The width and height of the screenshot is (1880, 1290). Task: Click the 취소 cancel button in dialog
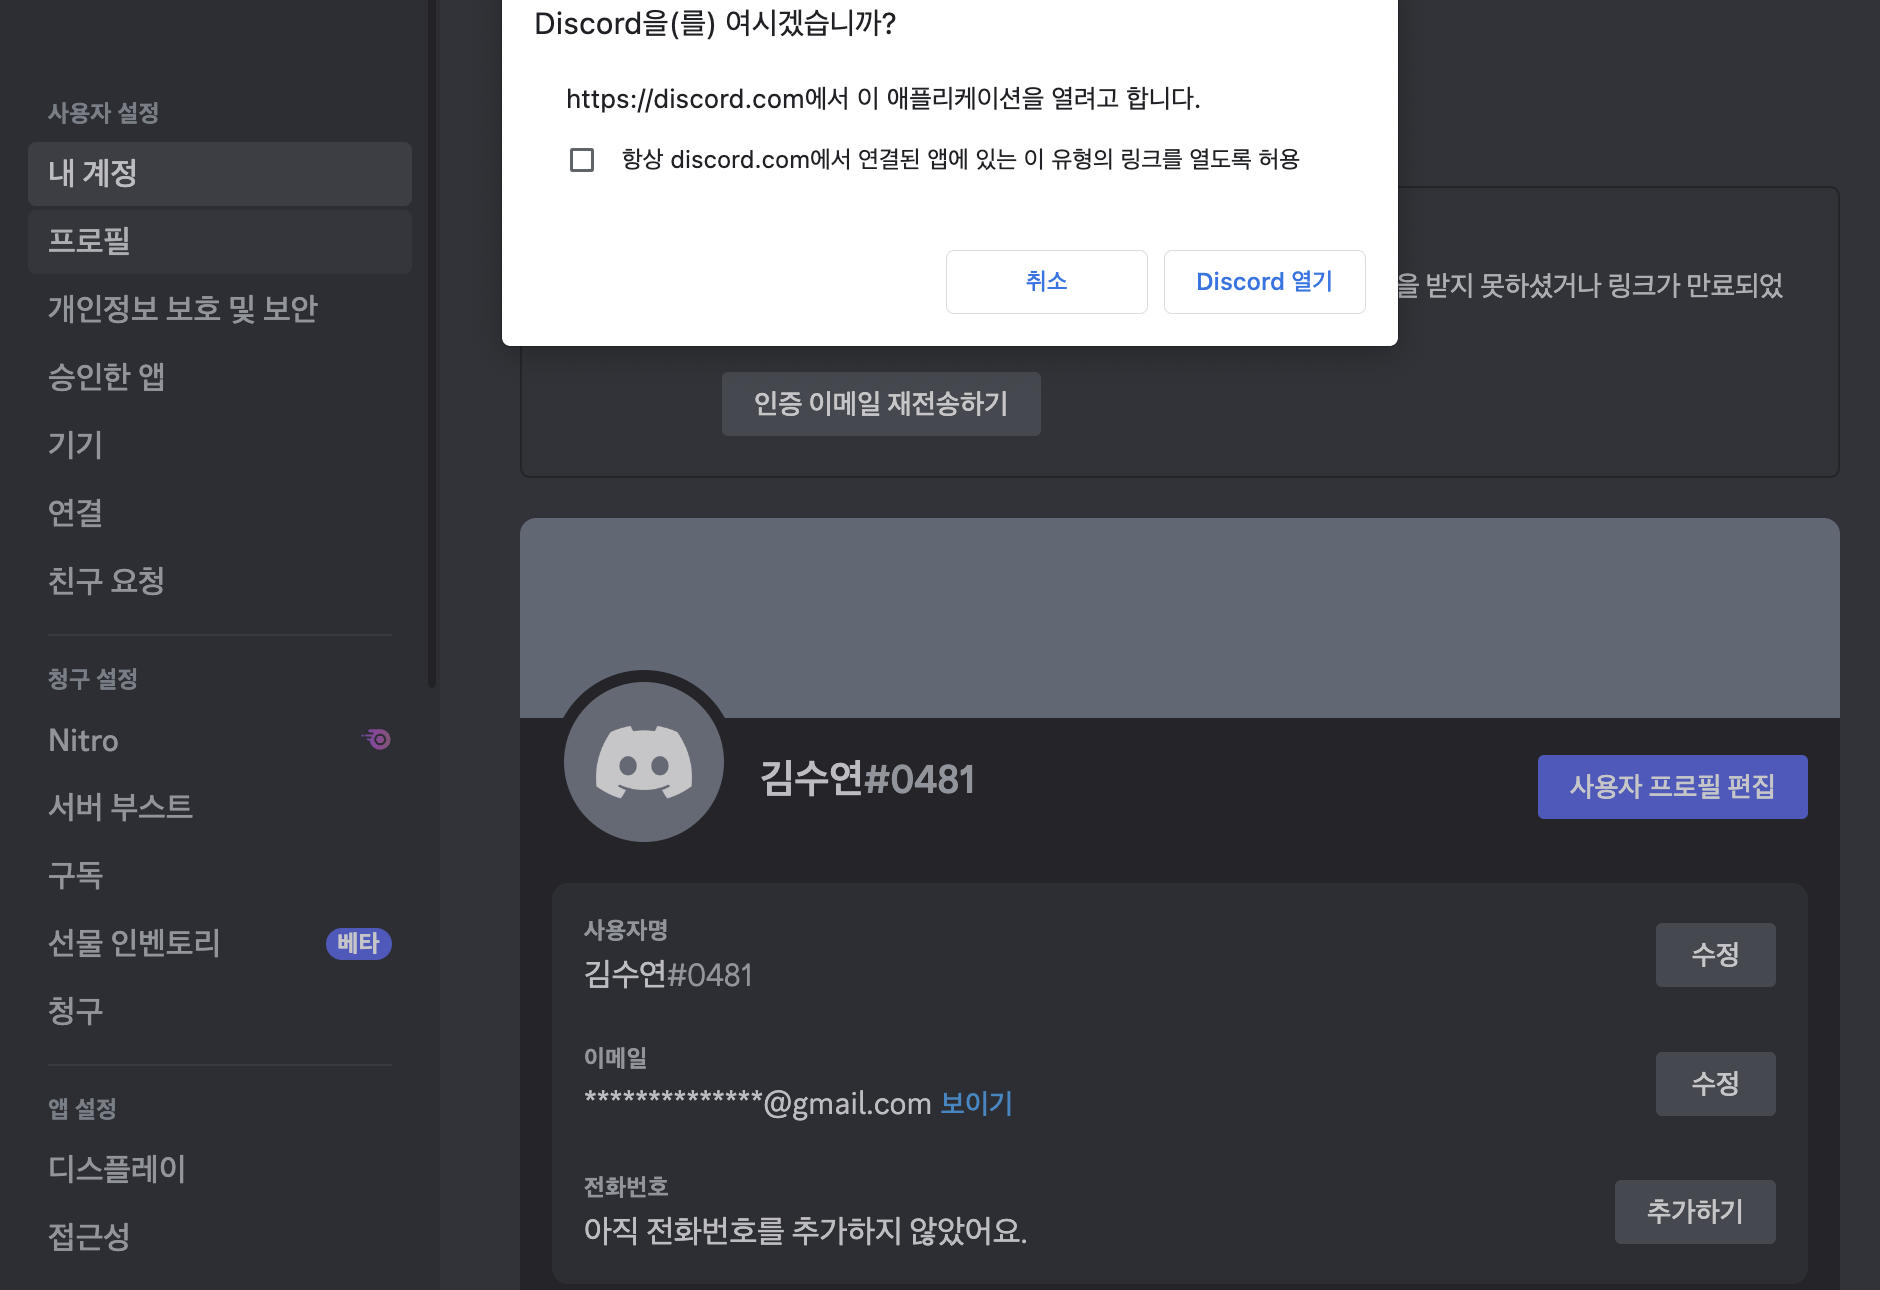[1046, 282]
